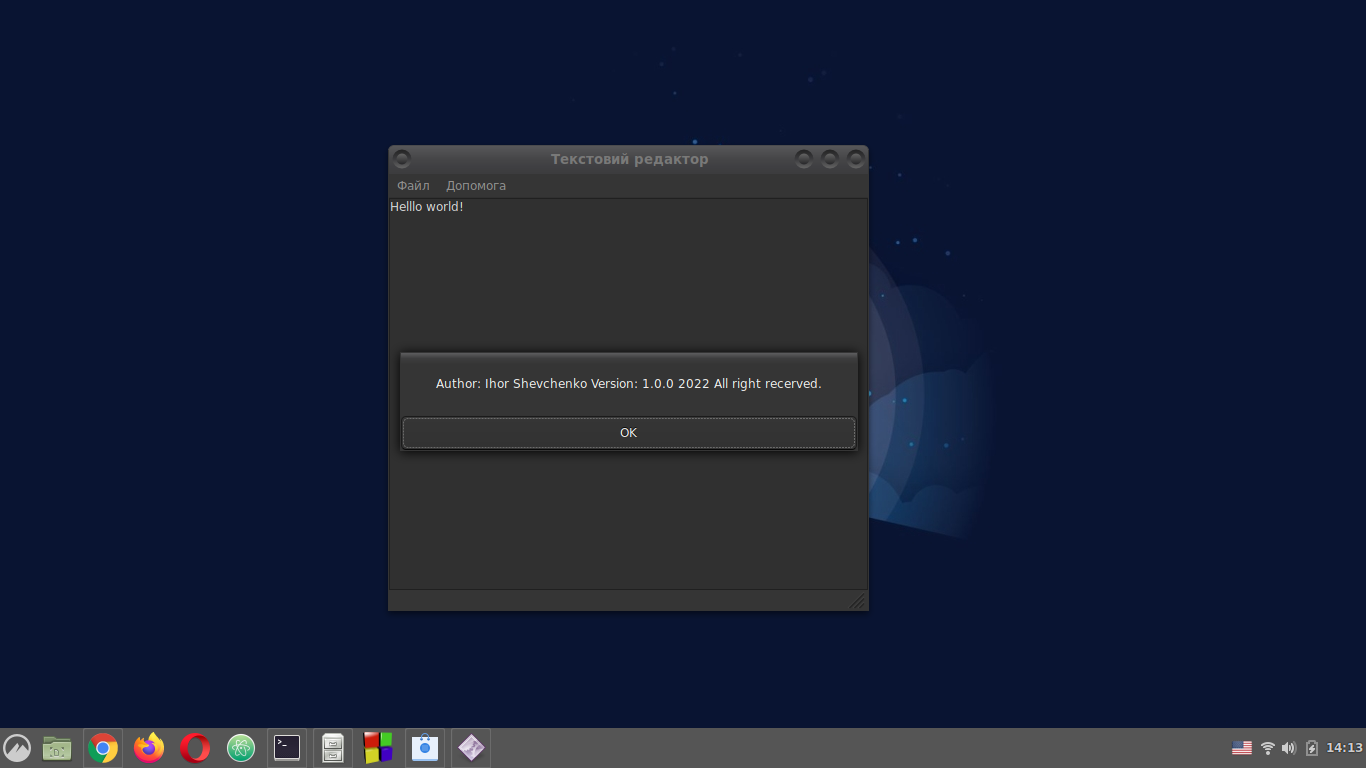Click the clock showing 14:13
This screenshot has height=768, width=1366.
tap(1341, 747)
